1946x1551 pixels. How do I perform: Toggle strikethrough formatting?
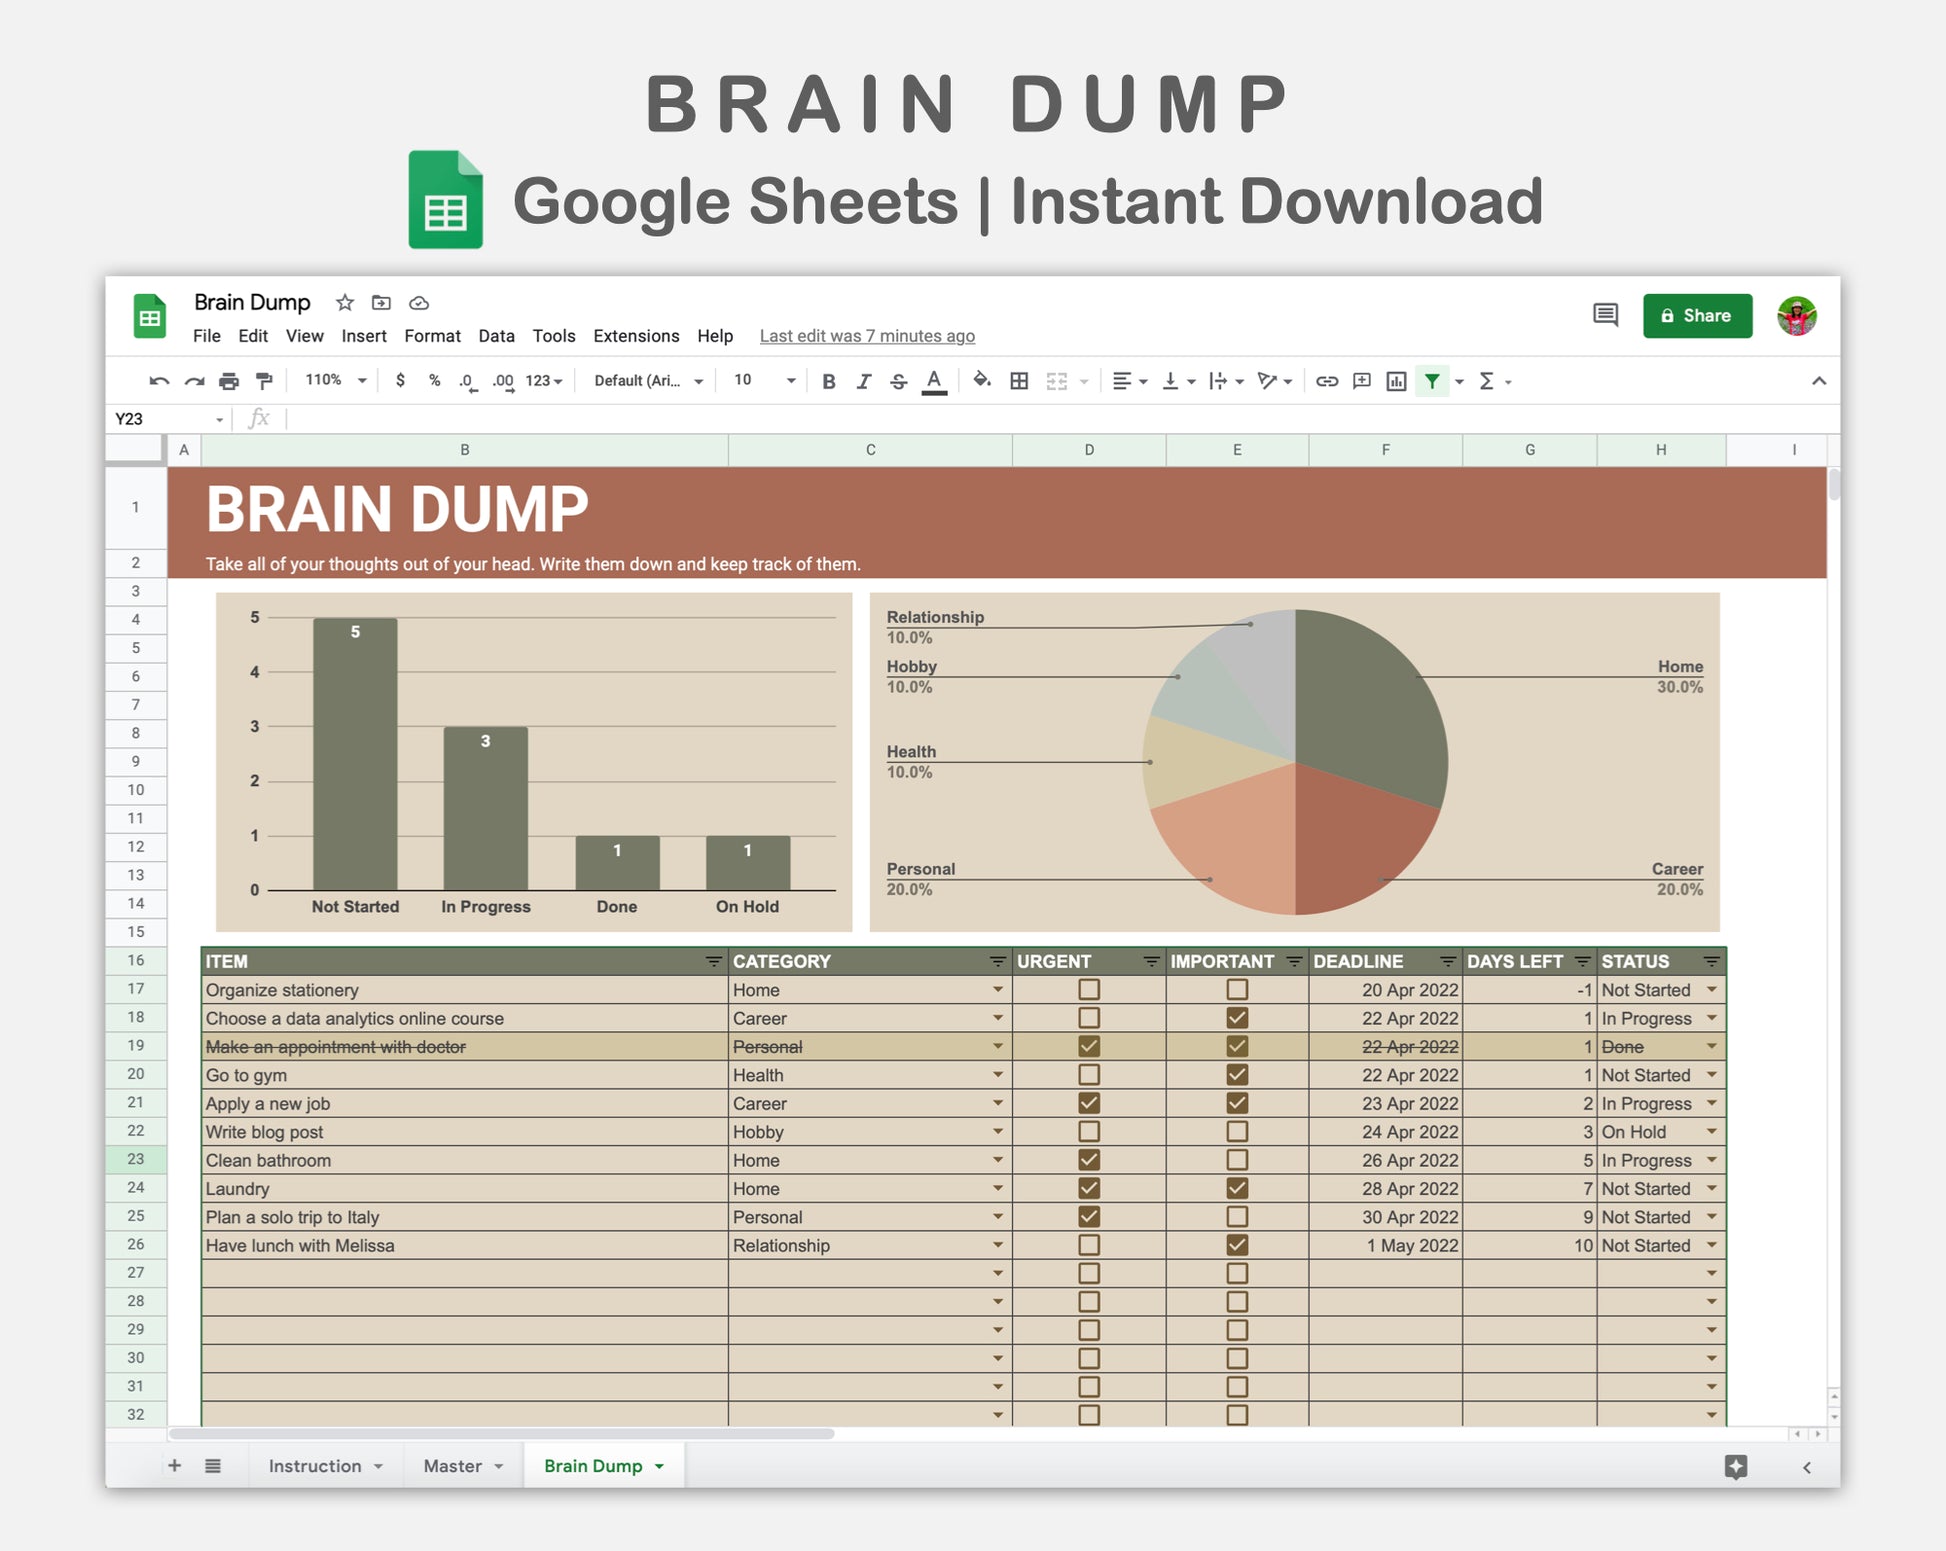(x=898, y=381)
